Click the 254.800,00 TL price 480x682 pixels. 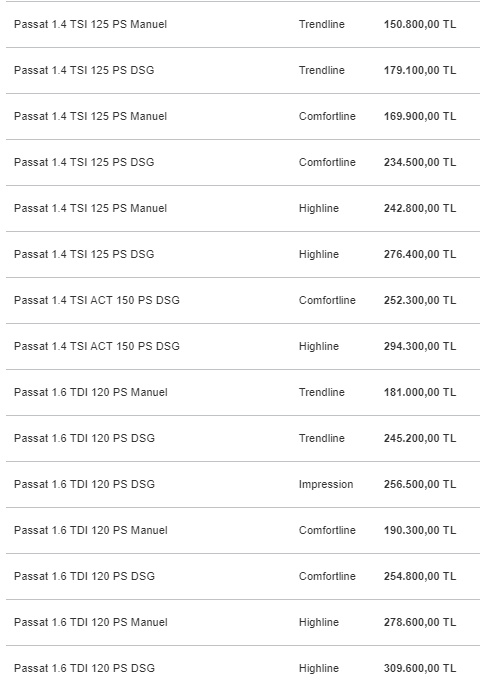(x=420, y=576)
